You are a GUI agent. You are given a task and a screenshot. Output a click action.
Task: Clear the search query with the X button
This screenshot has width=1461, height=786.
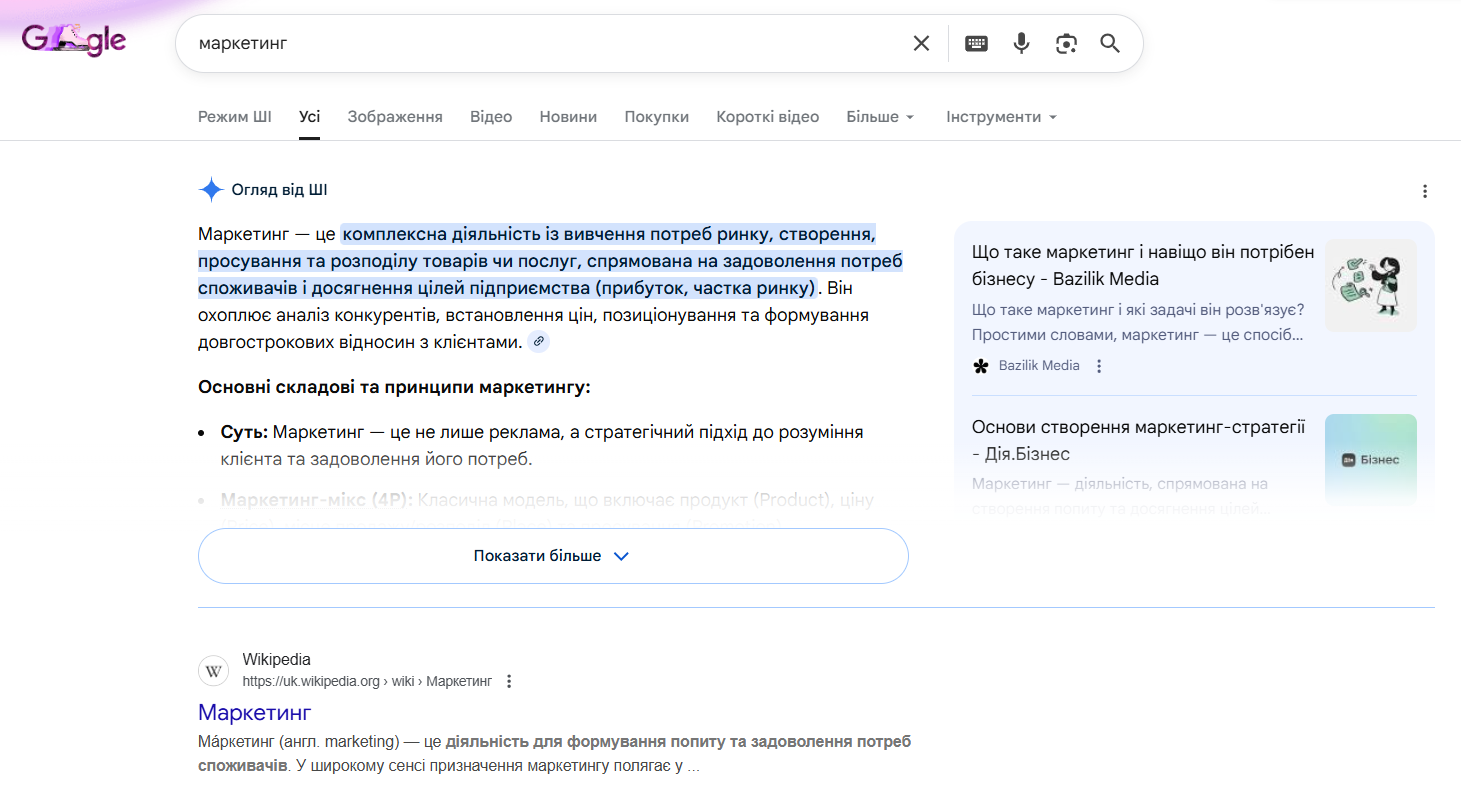920,43
